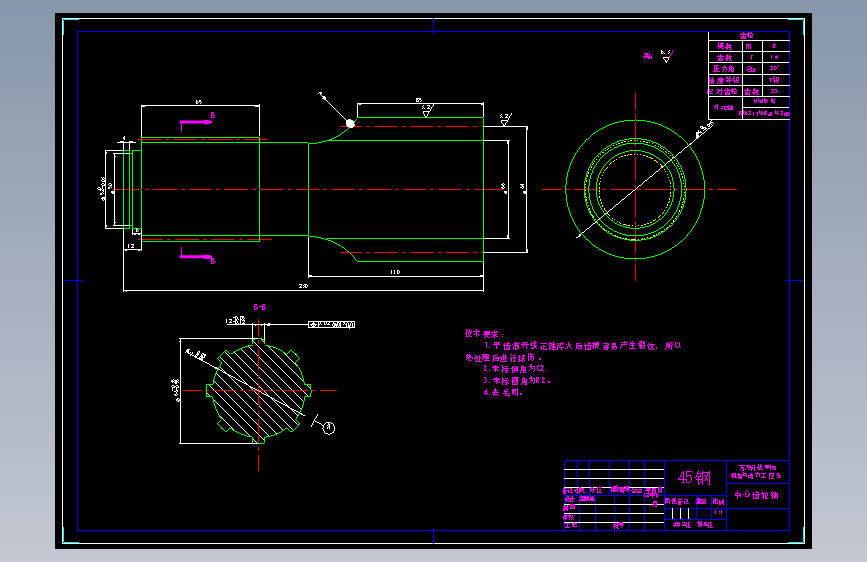Click the 'B-B' section view label
The width and height of the screenshot is (867, 562).
click(260, 307)
